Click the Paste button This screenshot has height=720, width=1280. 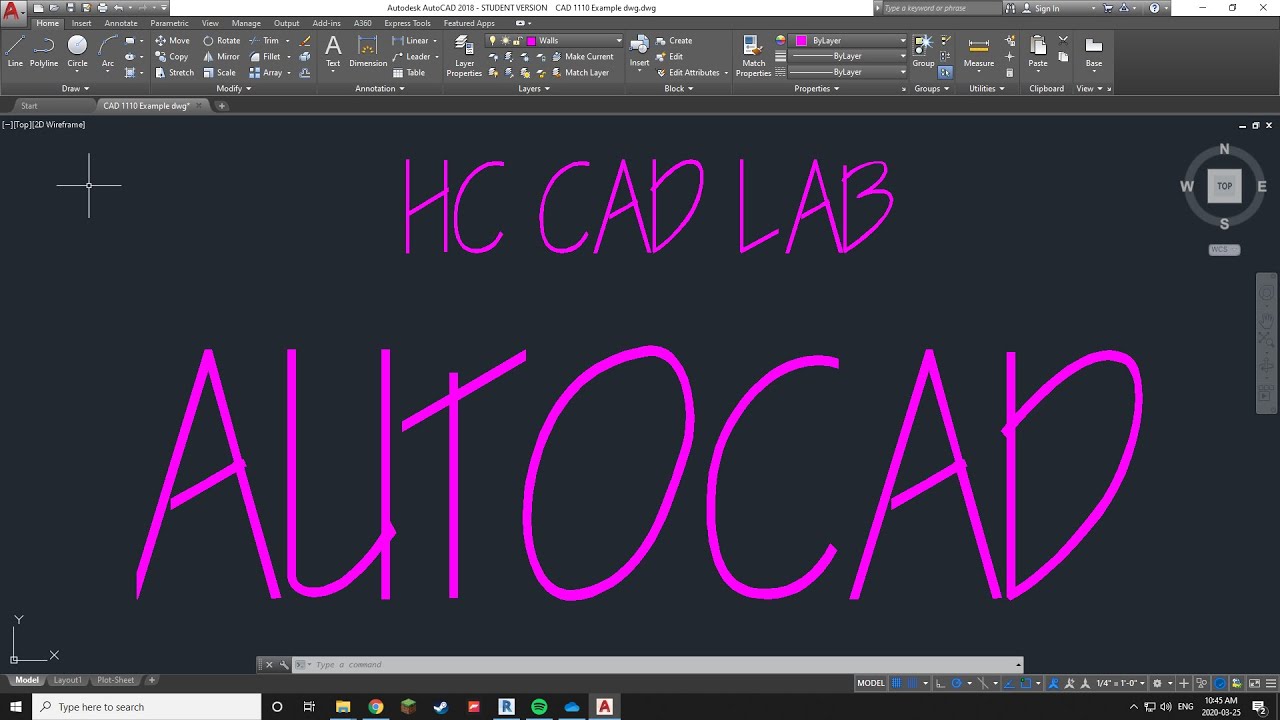pyautogui.click(x=1038, y=52)
